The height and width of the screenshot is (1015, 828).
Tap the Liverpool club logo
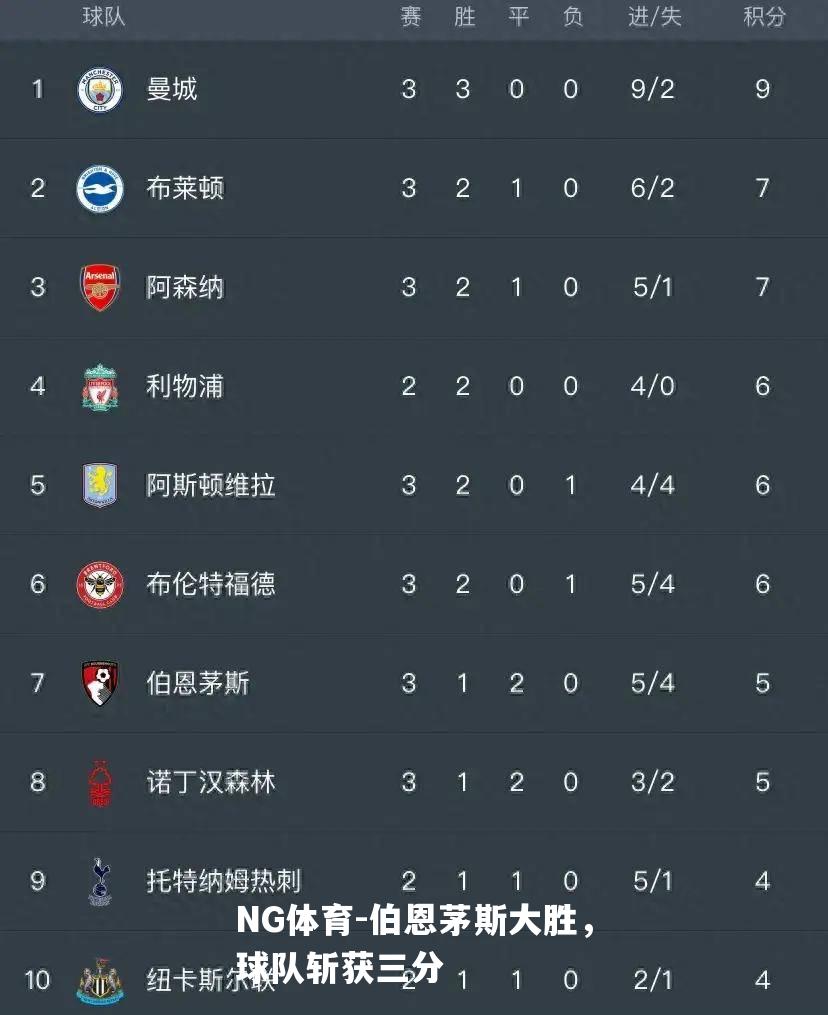pos(100,387)
